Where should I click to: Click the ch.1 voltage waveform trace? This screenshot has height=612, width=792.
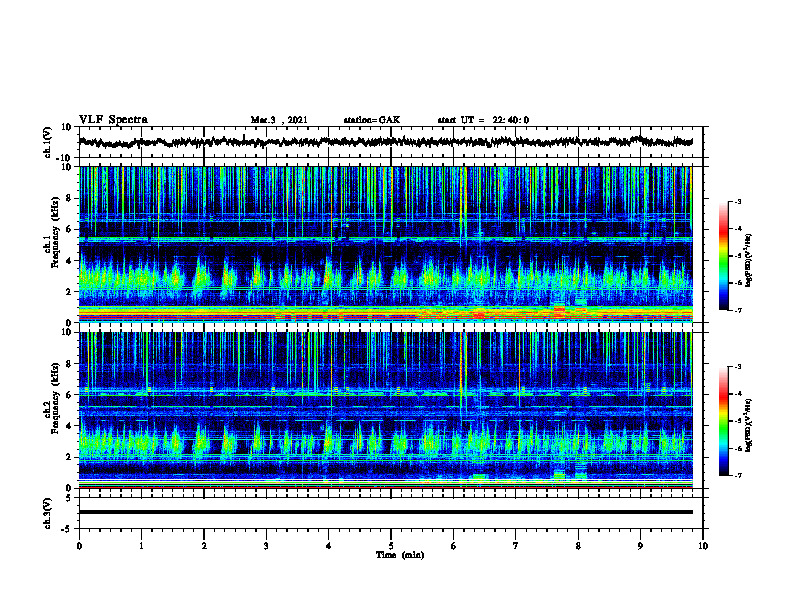coord(385,142)
